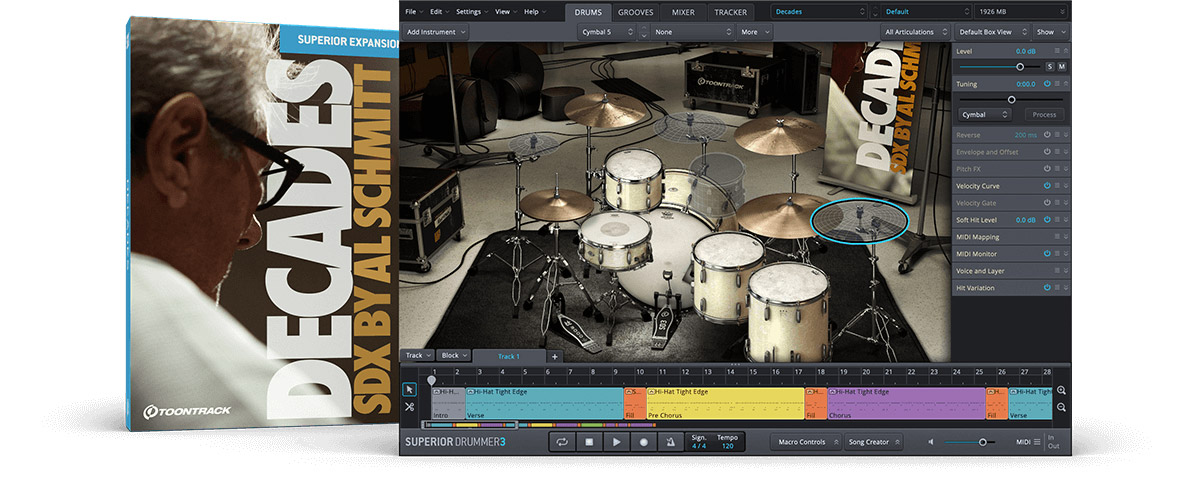The image size is (1200, 488).
Task: Open the Add Instrument dropdown
Action: click(x=436, y=32)
